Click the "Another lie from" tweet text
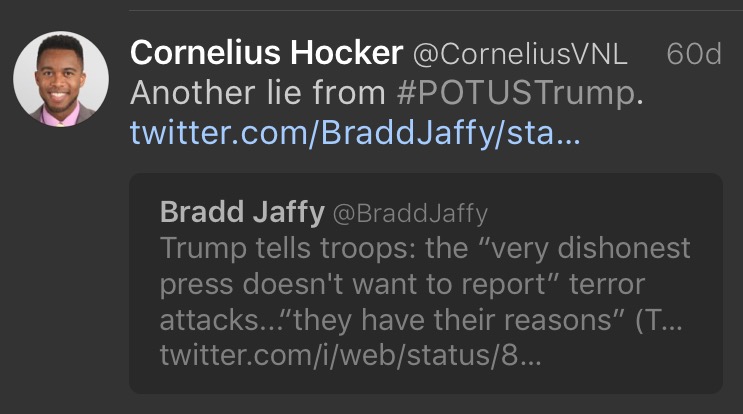 257,93
